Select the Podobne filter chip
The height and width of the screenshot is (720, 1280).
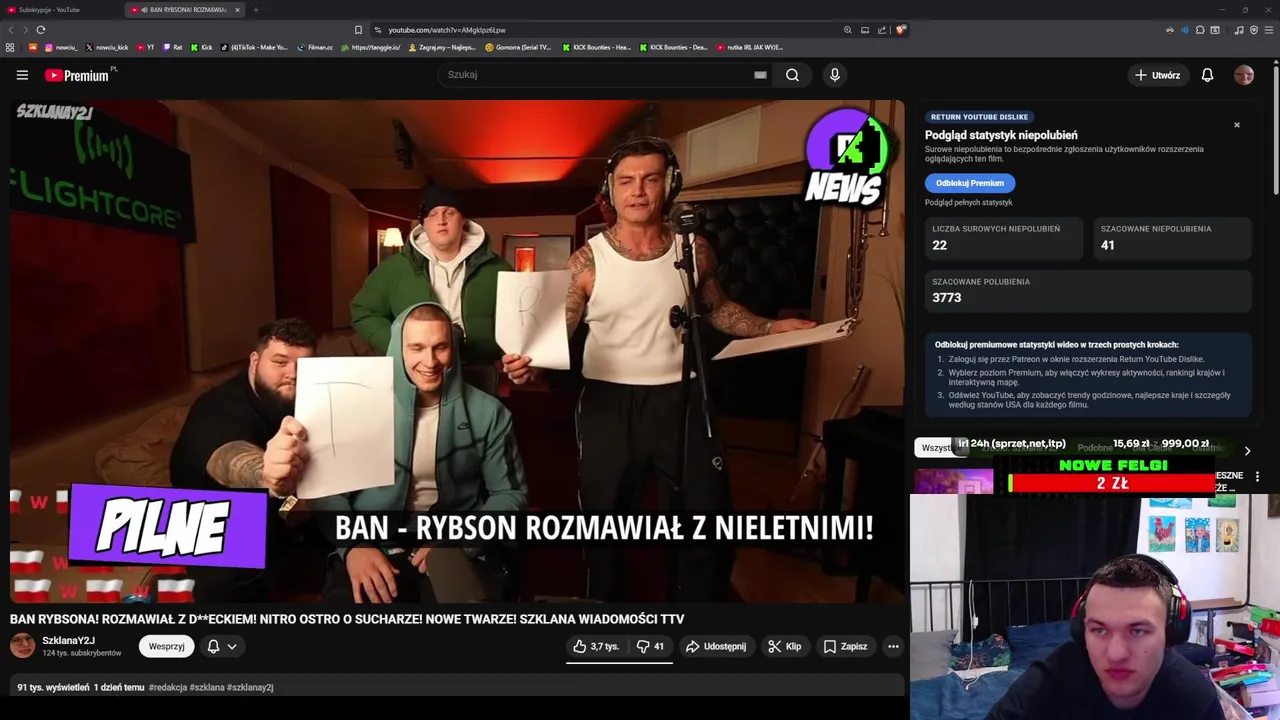coord(1095,448)
